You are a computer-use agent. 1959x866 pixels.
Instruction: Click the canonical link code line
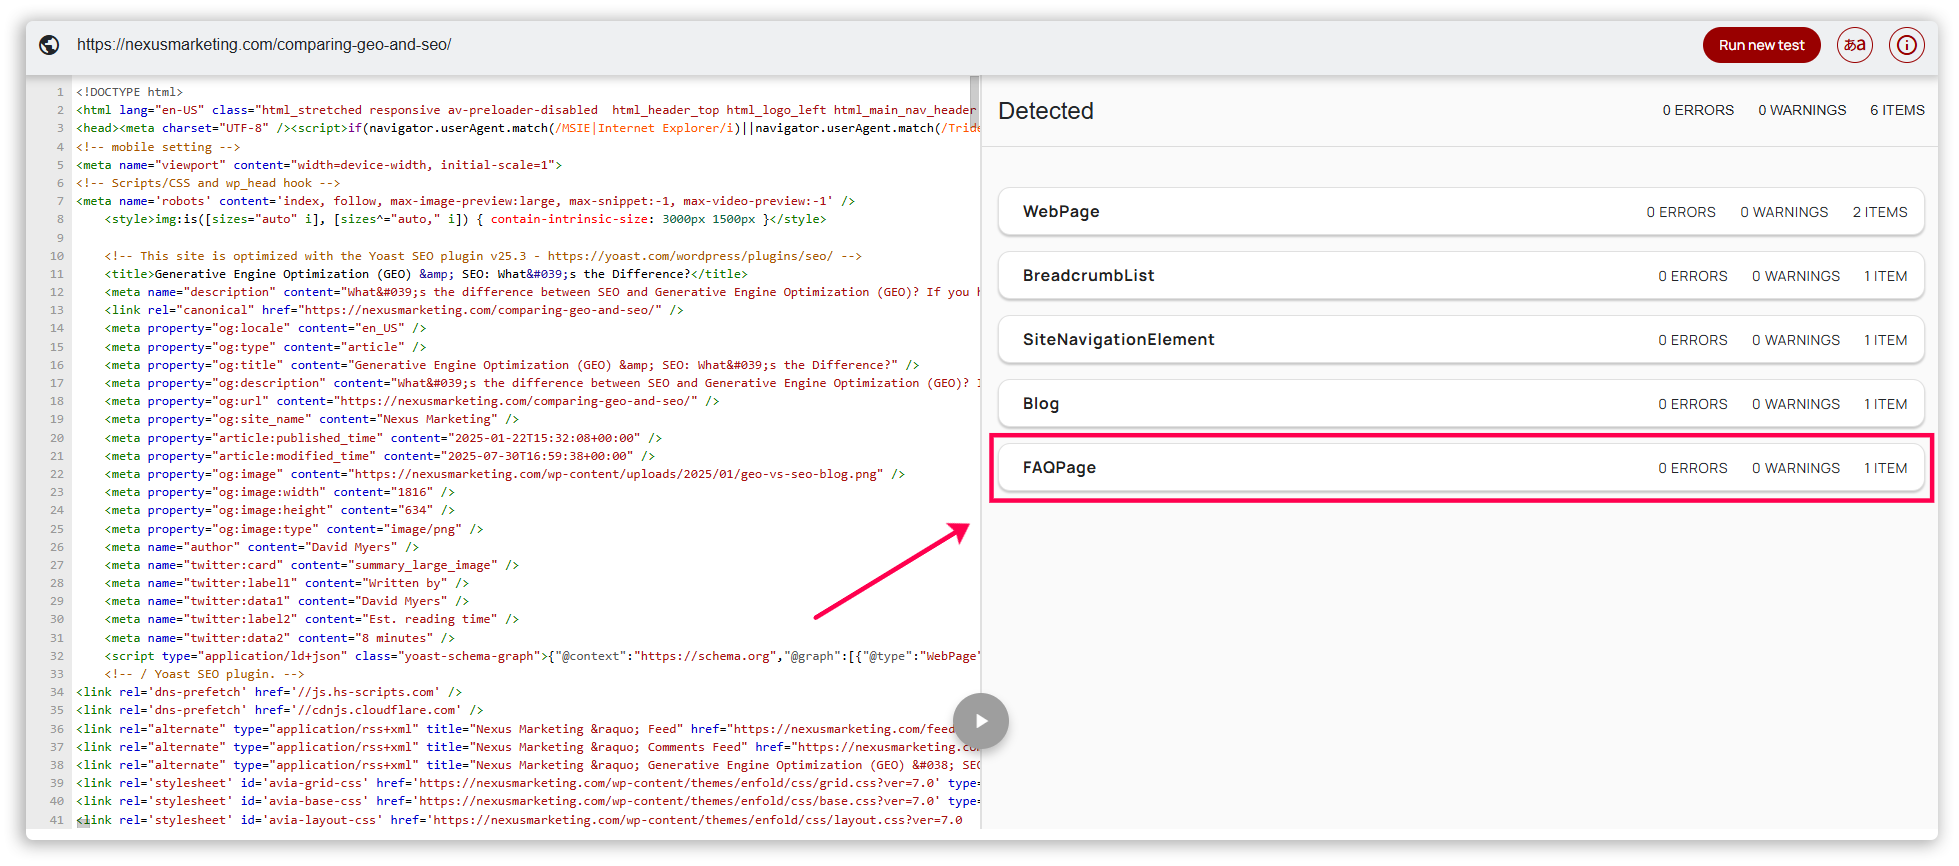click(394, 310)
